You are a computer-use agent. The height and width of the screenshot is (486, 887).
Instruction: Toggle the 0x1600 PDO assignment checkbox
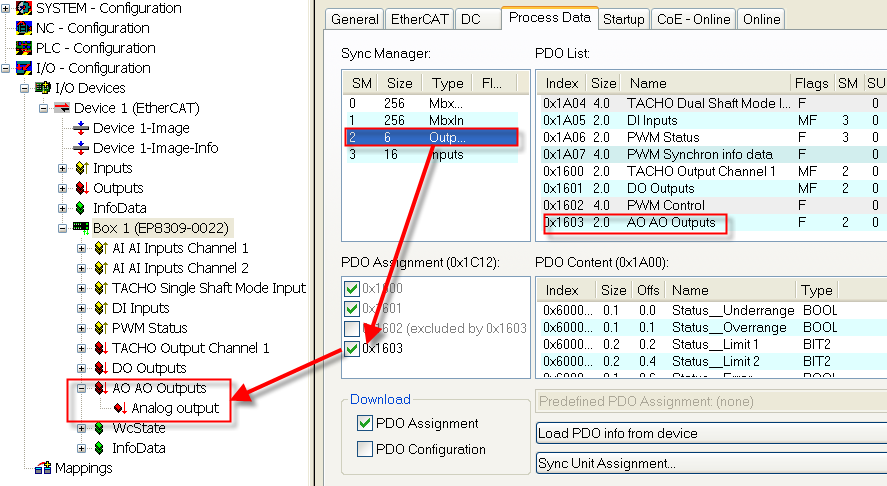click(351, 289)
